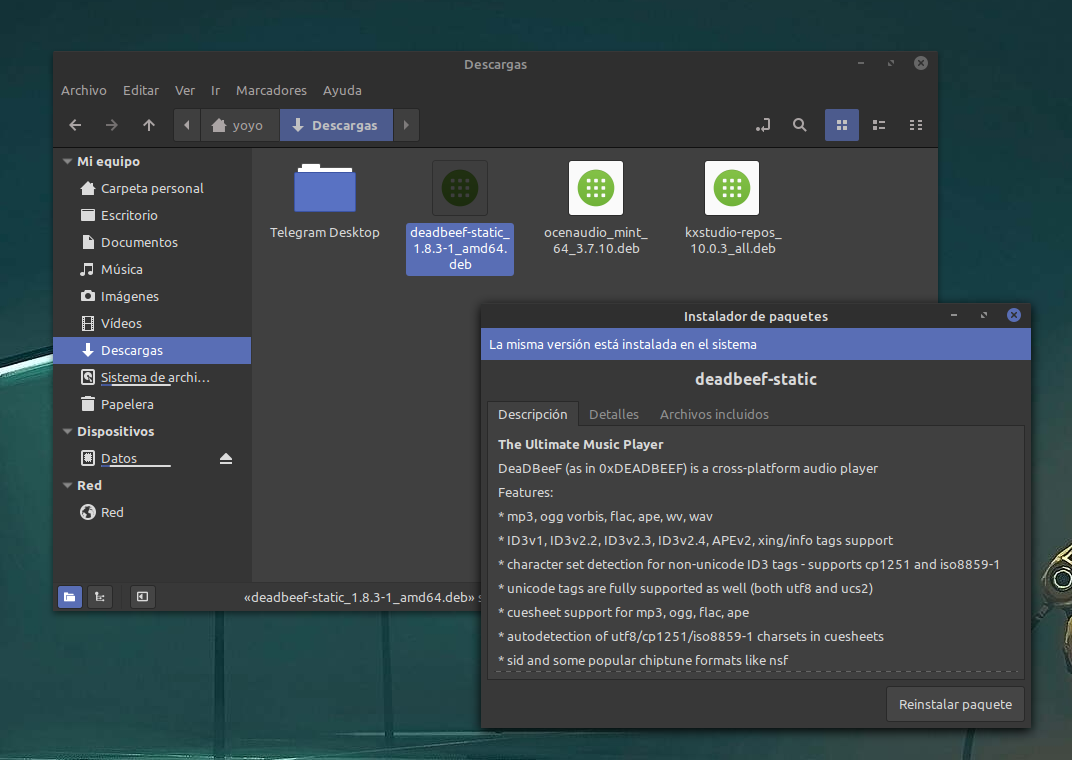Switch to compact view mode
The height and width of the screenshot is (760, 1072).
click(x=915, y=125)
